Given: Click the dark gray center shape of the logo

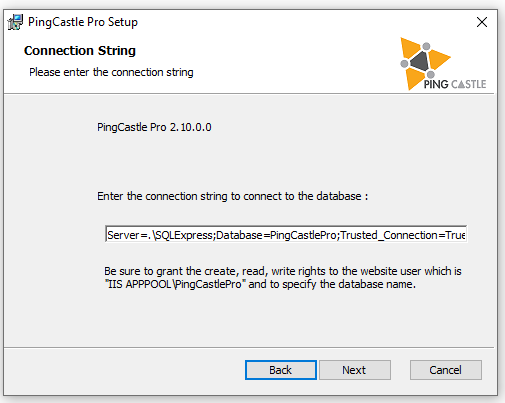Looking at the screenshot, I should tap(420, 61).
